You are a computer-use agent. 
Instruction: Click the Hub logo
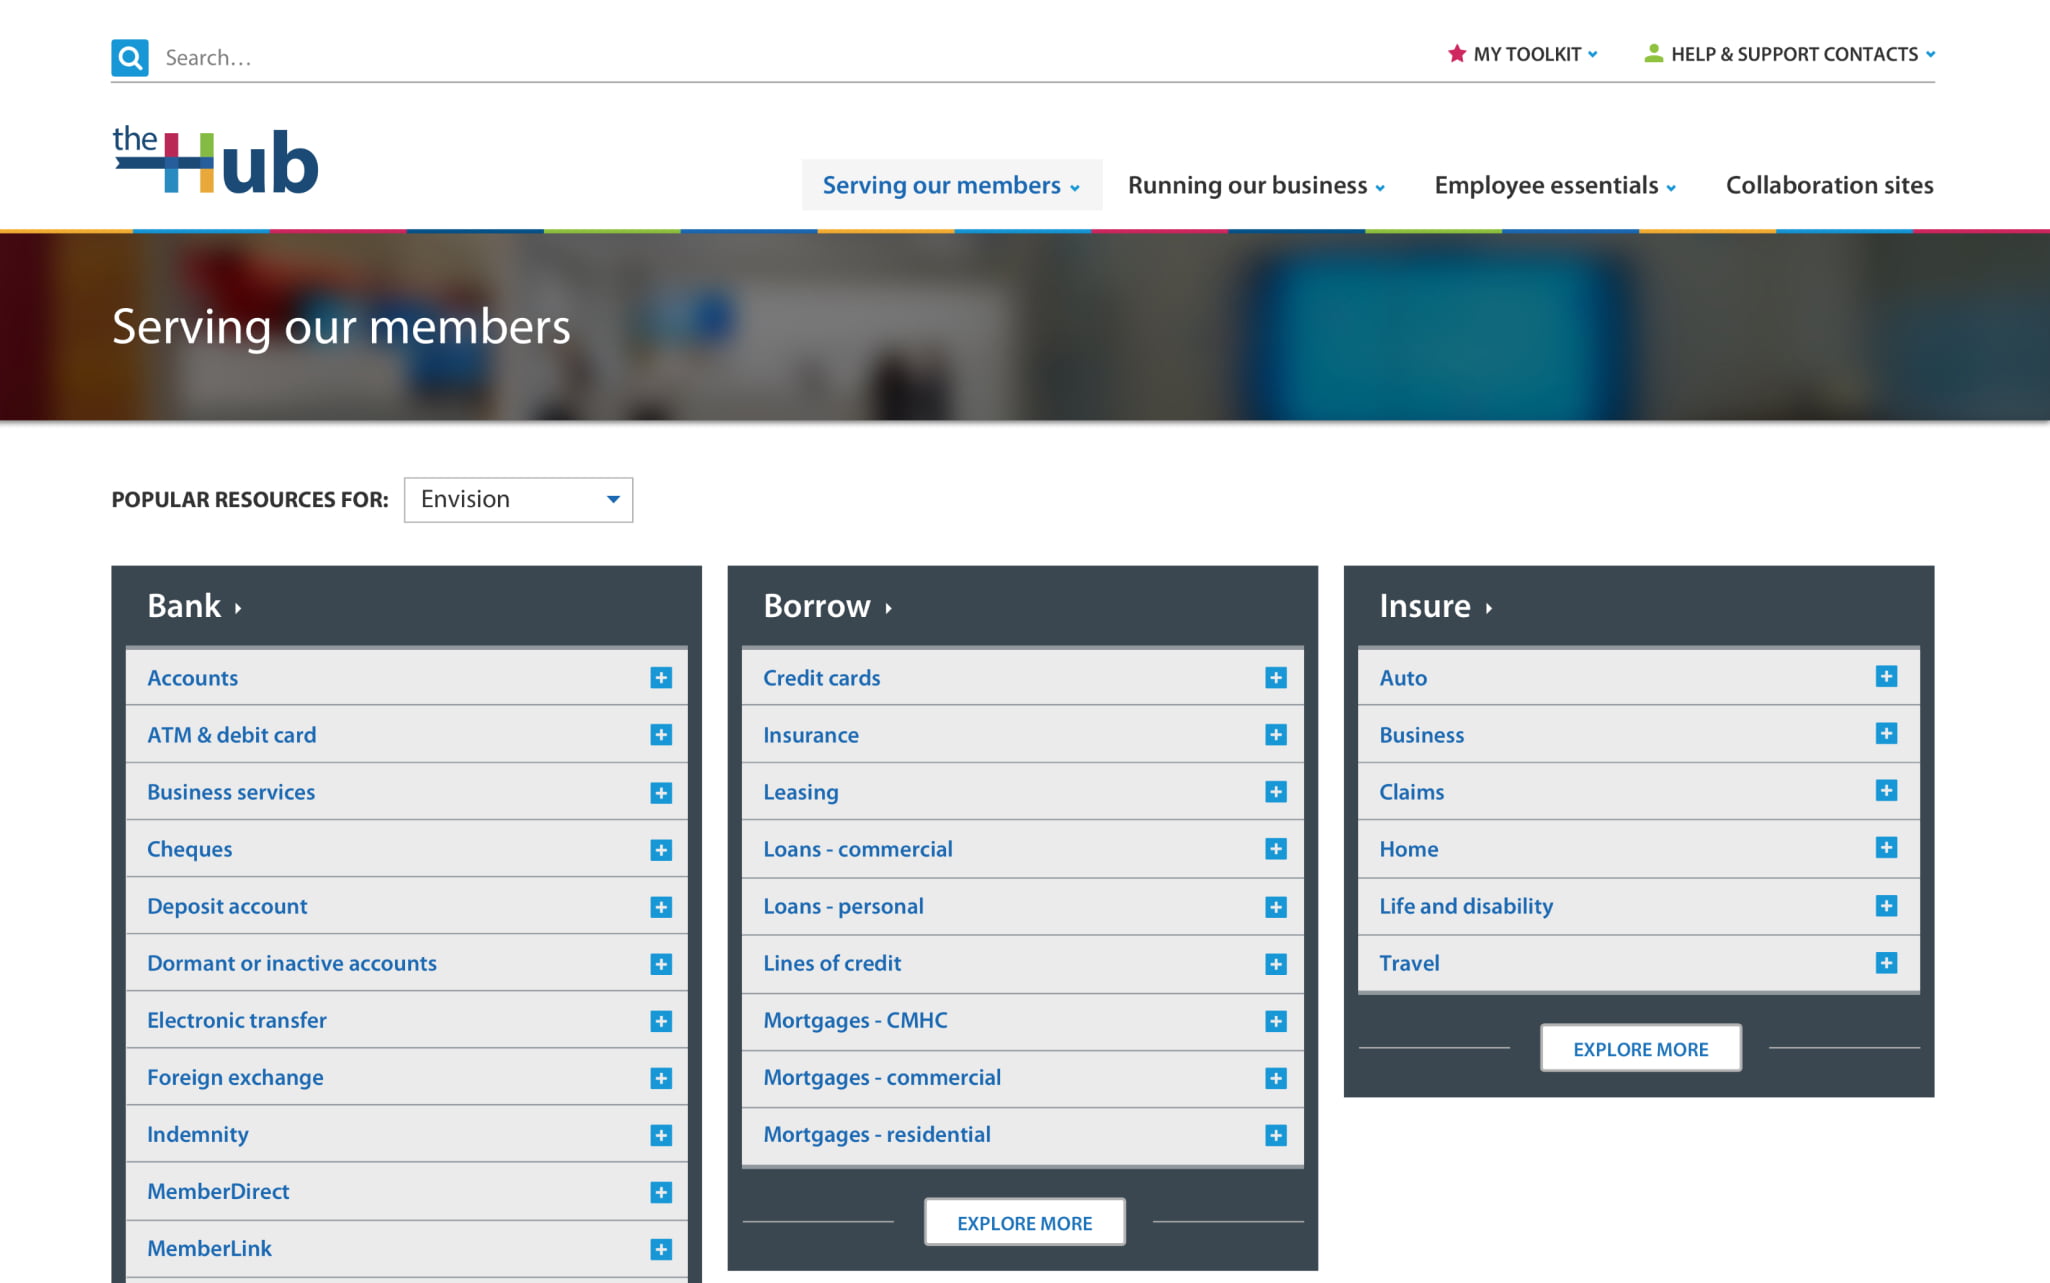(x=215, y=160)
